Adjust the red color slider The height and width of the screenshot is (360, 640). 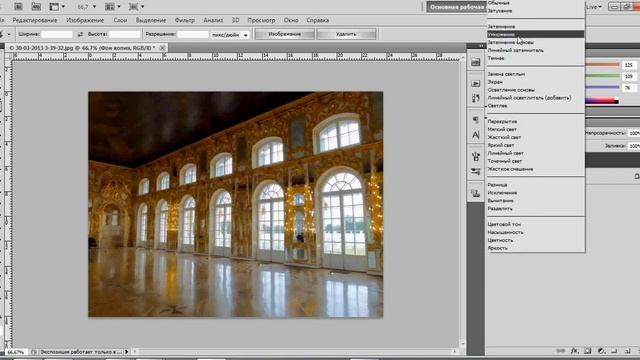click(x=602, y=65)
